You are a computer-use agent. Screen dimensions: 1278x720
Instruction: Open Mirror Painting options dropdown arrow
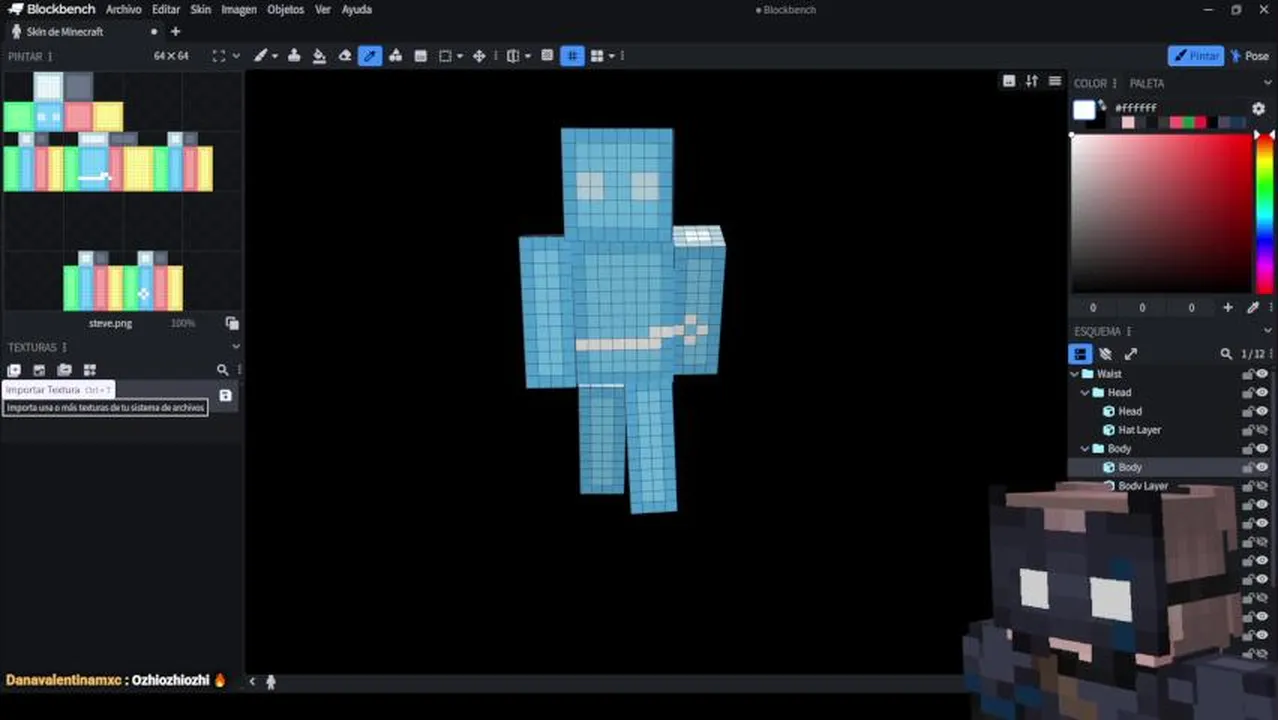pos(527,56)
